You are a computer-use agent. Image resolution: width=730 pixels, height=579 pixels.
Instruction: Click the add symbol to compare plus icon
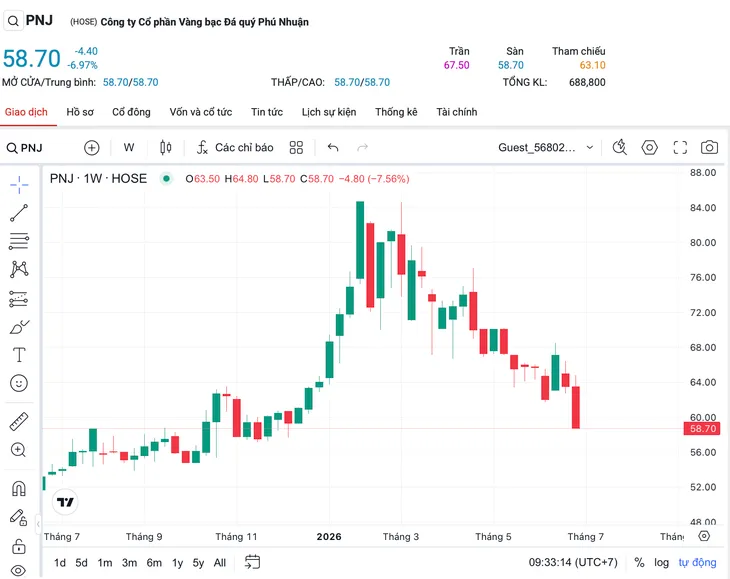pos(92,148)
